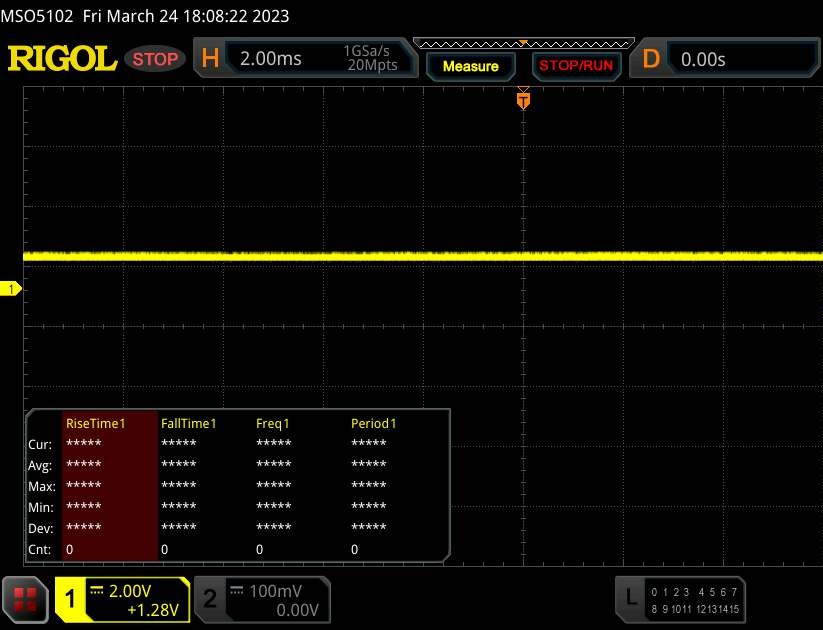823x630 pixels.
Task: Click the waveform memory overview bar
Action: (524, 43)
